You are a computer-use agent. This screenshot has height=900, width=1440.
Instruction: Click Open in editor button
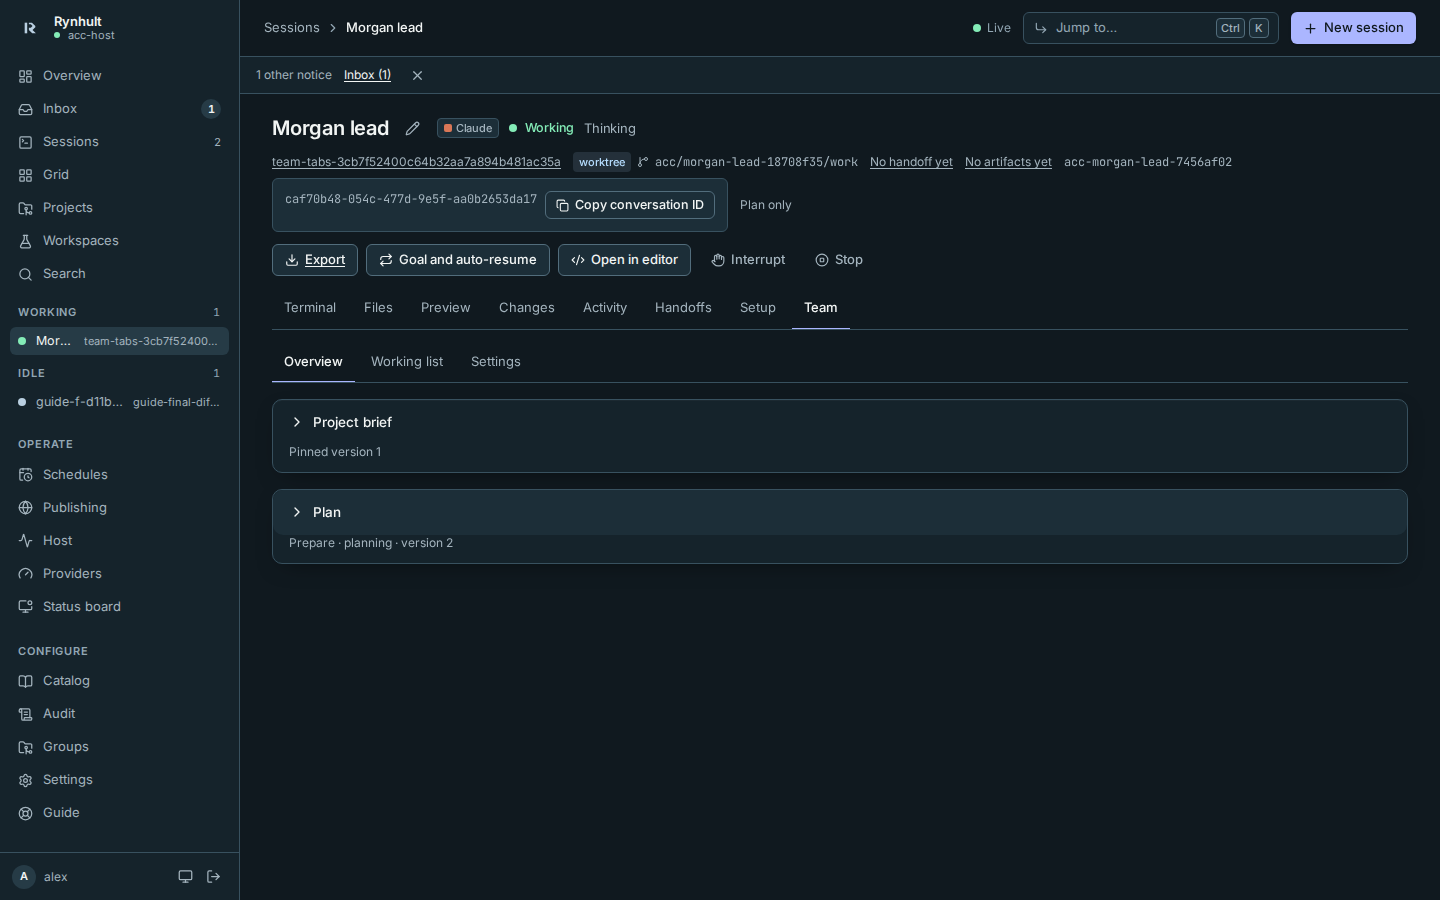[x=624, y=260]
